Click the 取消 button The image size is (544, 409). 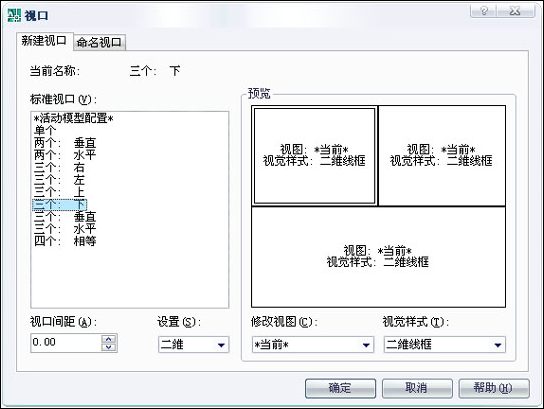(x=417, y=388)
